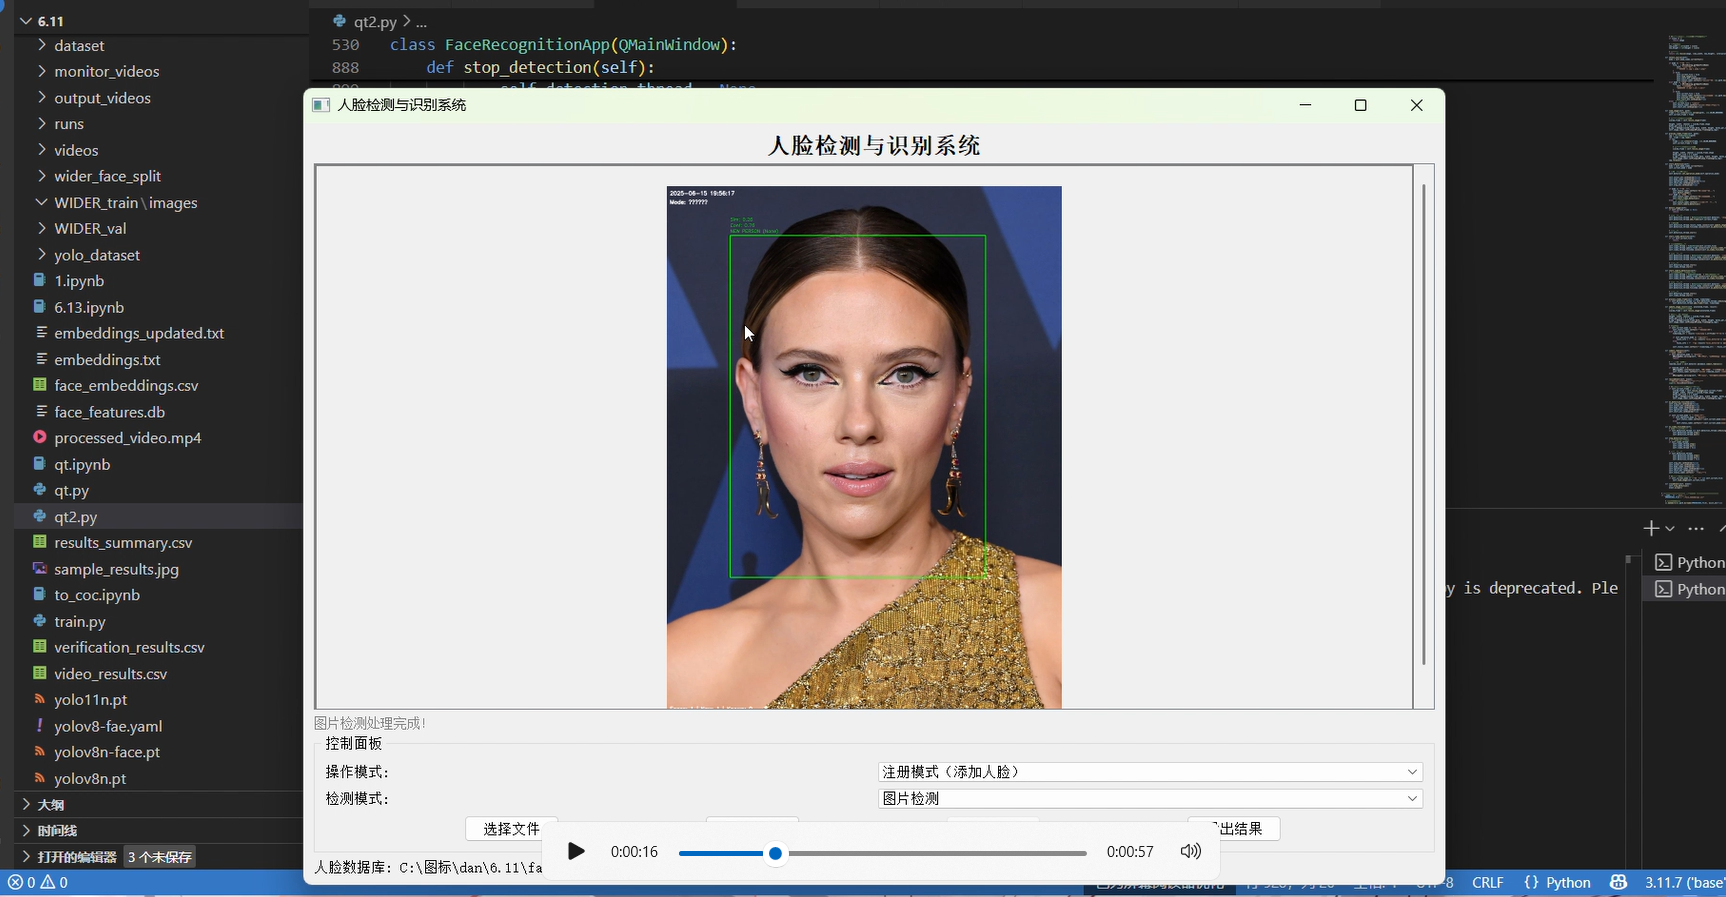Expand the WIDER_val folder
This screenshot has height=897, width=1726.
pyautogui.click(x=42, y=228)
